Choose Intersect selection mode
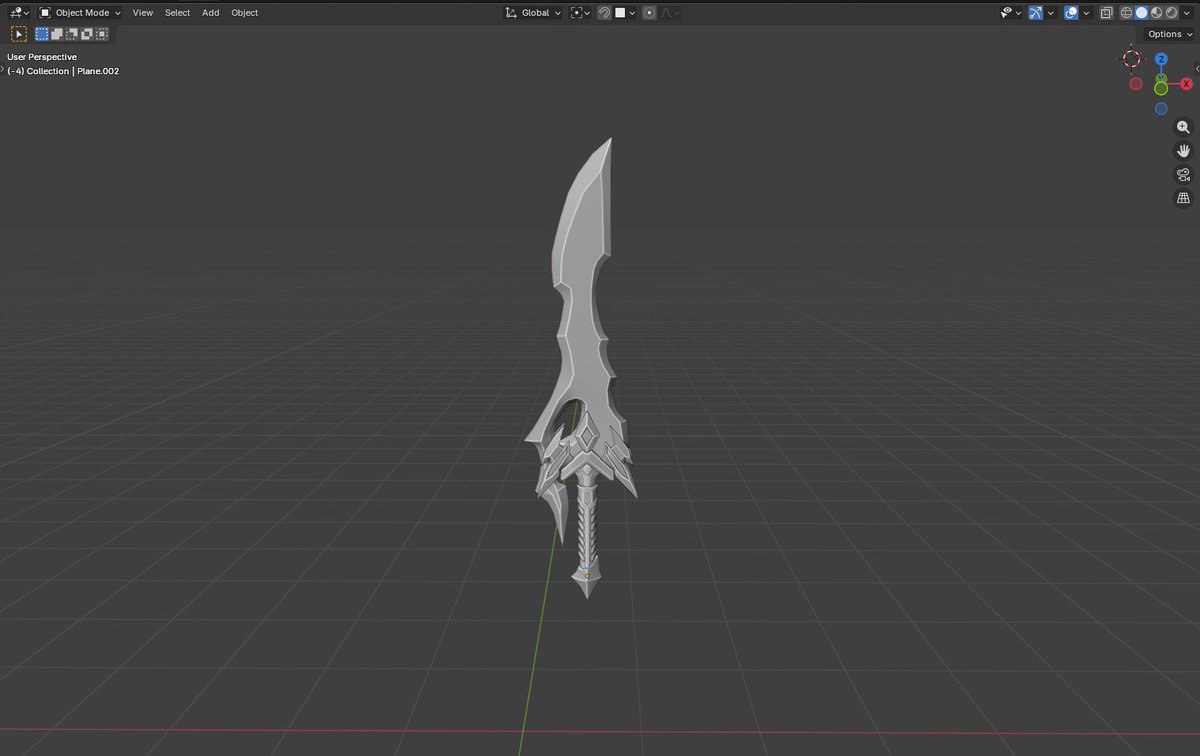The height and width of the screenshot is (756, 1200). click(102, 34)
